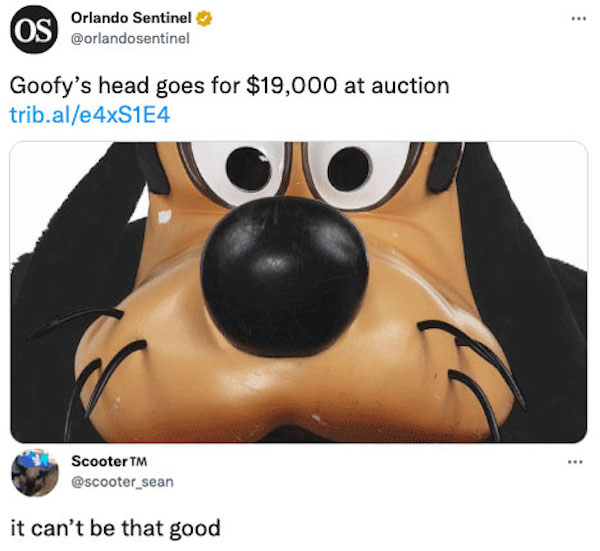Viewport: 600px width, 551px height.
Task: Open the Orlando Sentinel profile avatar
Action: [x=34, y=29]
